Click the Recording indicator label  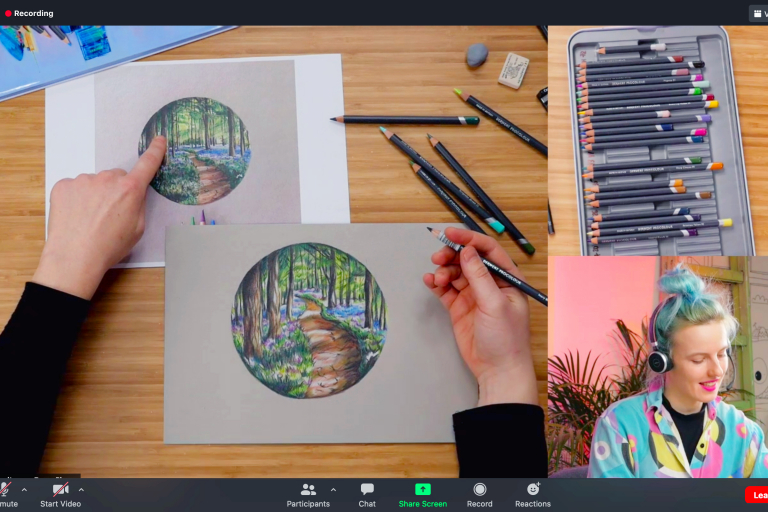[33, 13]
